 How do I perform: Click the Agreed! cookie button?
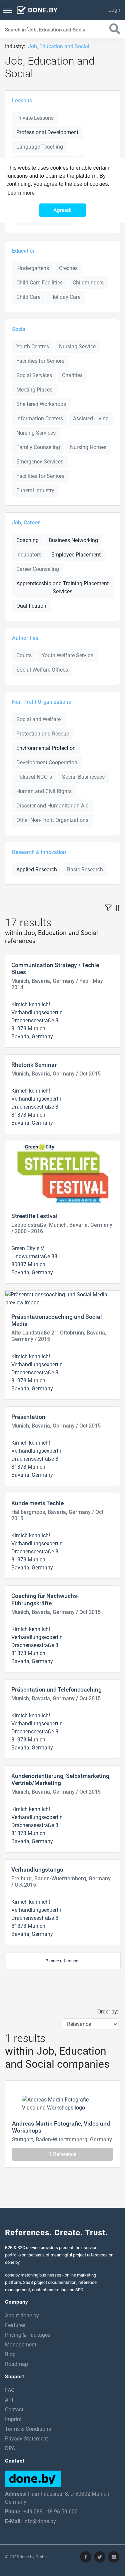(62, 210)
